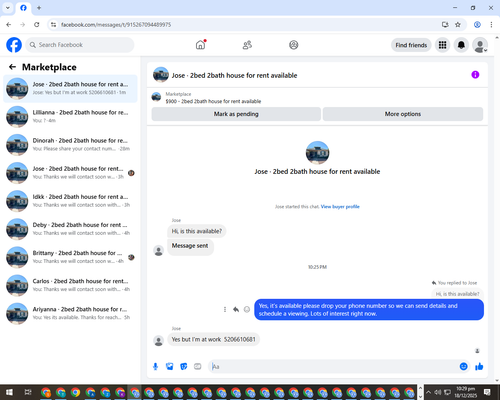Show hidden system tray icons
The image size is (500, 400).
click(x=429, y=392)
